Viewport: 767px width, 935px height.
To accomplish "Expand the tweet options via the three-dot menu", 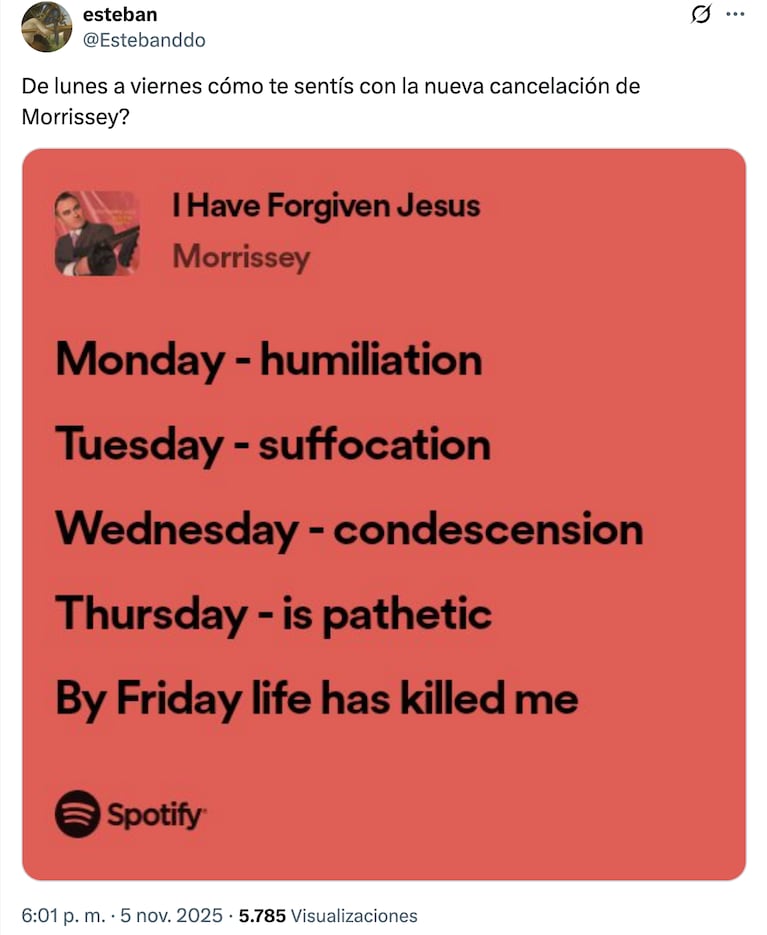I will pos(737,13).
